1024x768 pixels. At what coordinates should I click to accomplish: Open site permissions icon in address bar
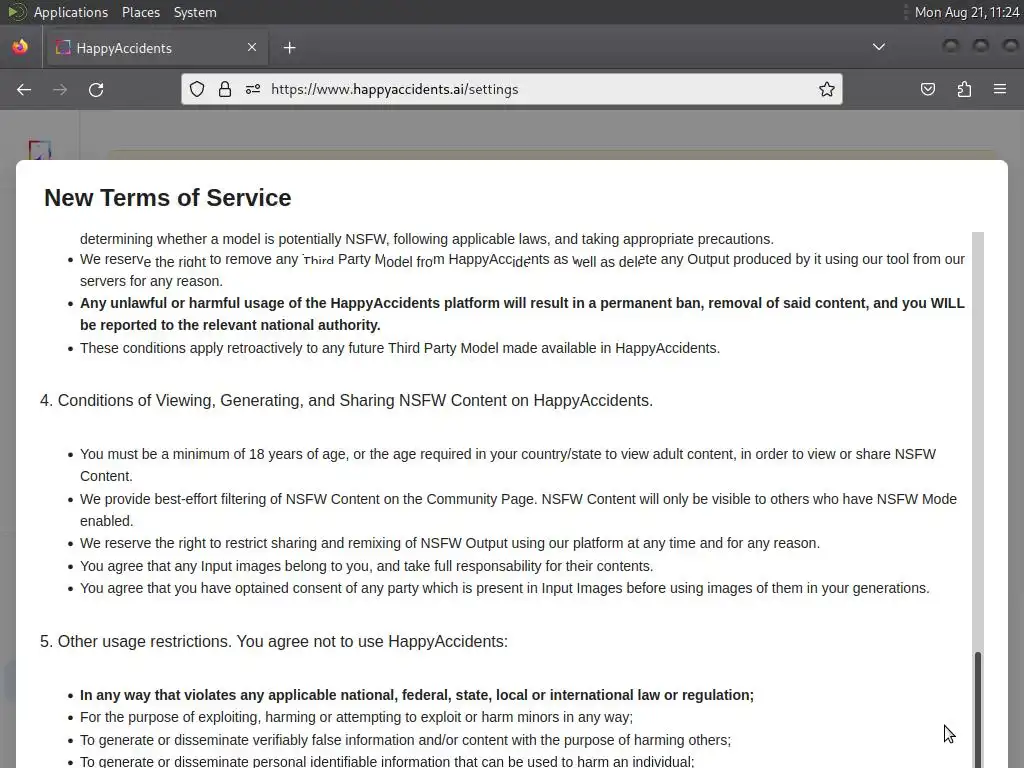[253, 89]
